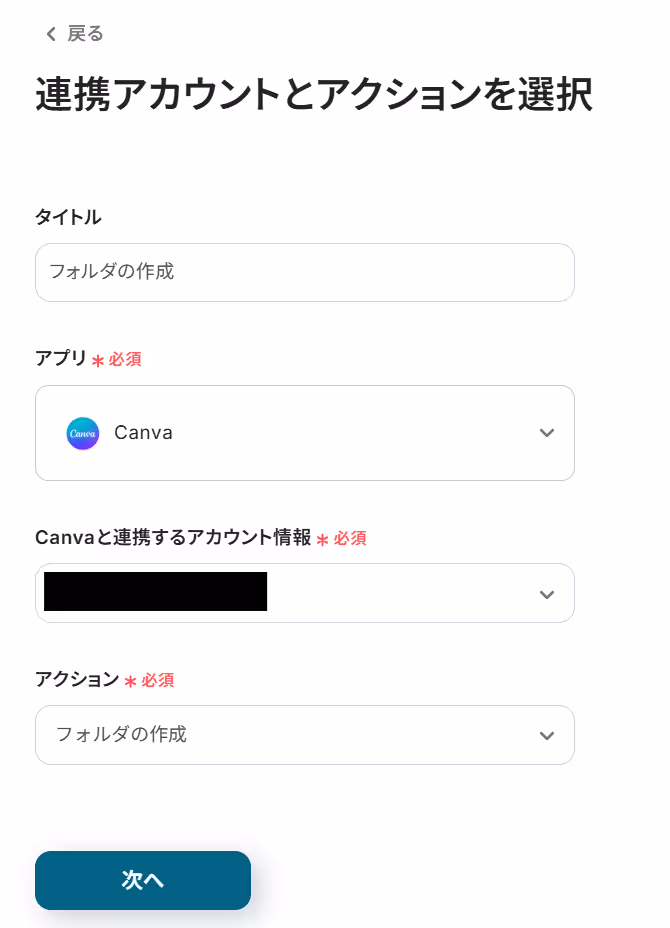Click the 必須 marker next to account info
The image size is (670, 928).
[x=350, y=538]
